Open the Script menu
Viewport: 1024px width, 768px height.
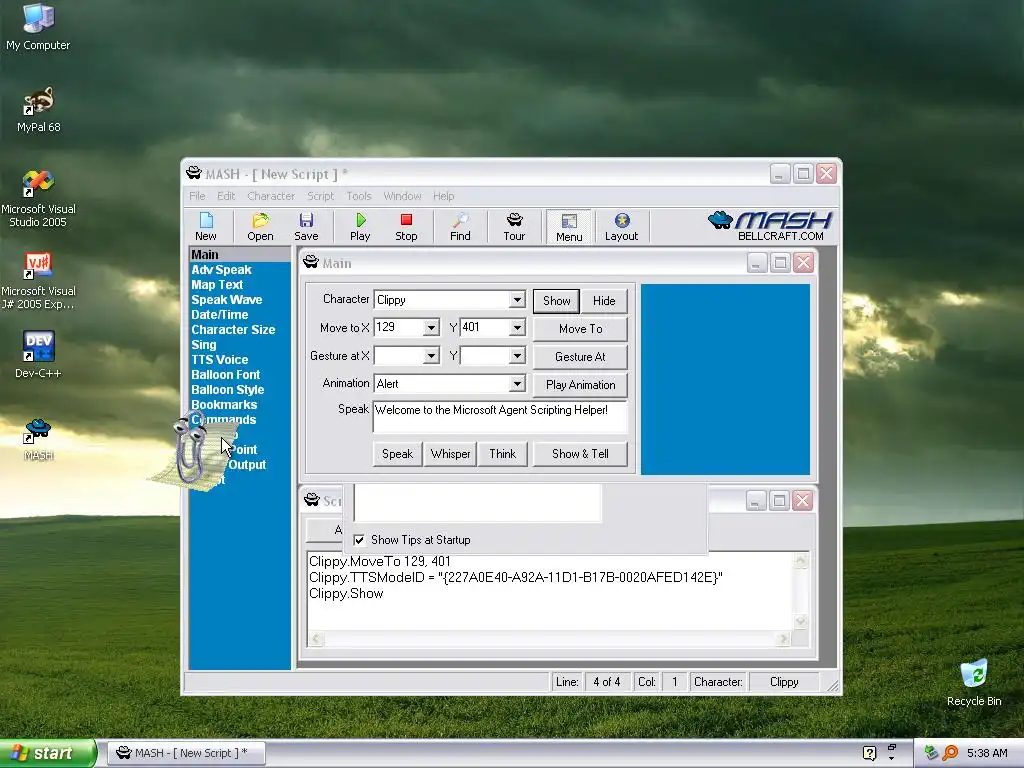click(x=321, y=196)
